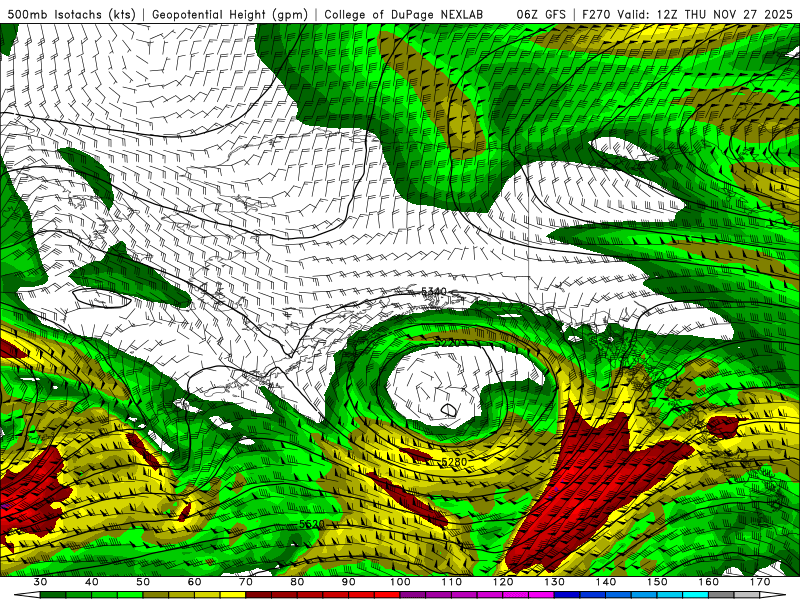Click the 30 kts color scale label
The width and height of the screenshot is (800, 600).
tap(40, 582)
